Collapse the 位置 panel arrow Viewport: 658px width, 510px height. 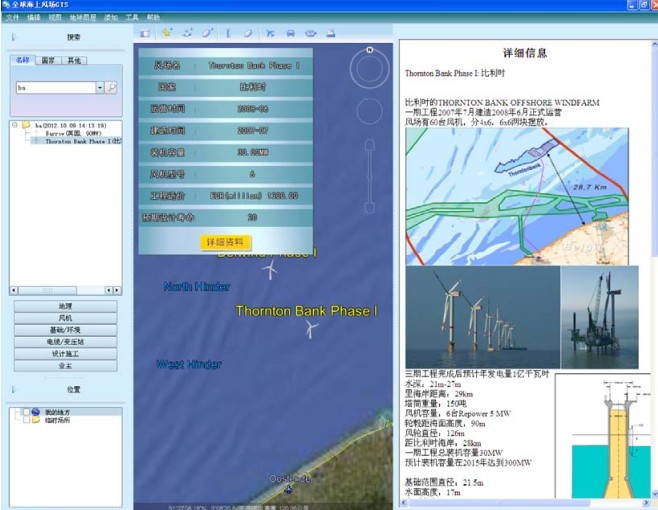[x=13, y=390]
